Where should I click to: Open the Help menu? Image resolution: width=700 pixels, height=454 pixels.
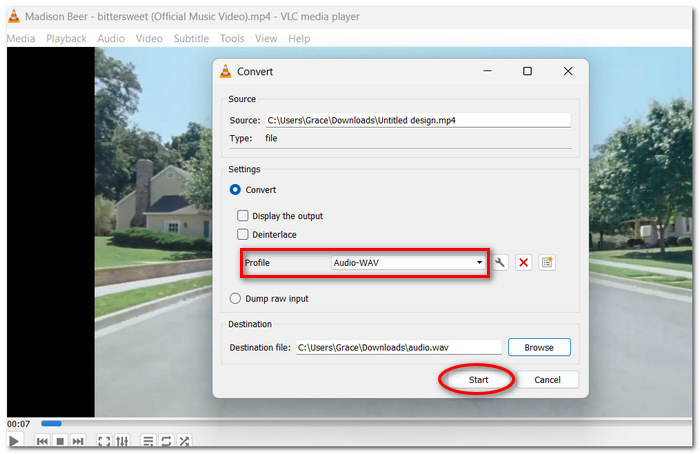point(299,38)
